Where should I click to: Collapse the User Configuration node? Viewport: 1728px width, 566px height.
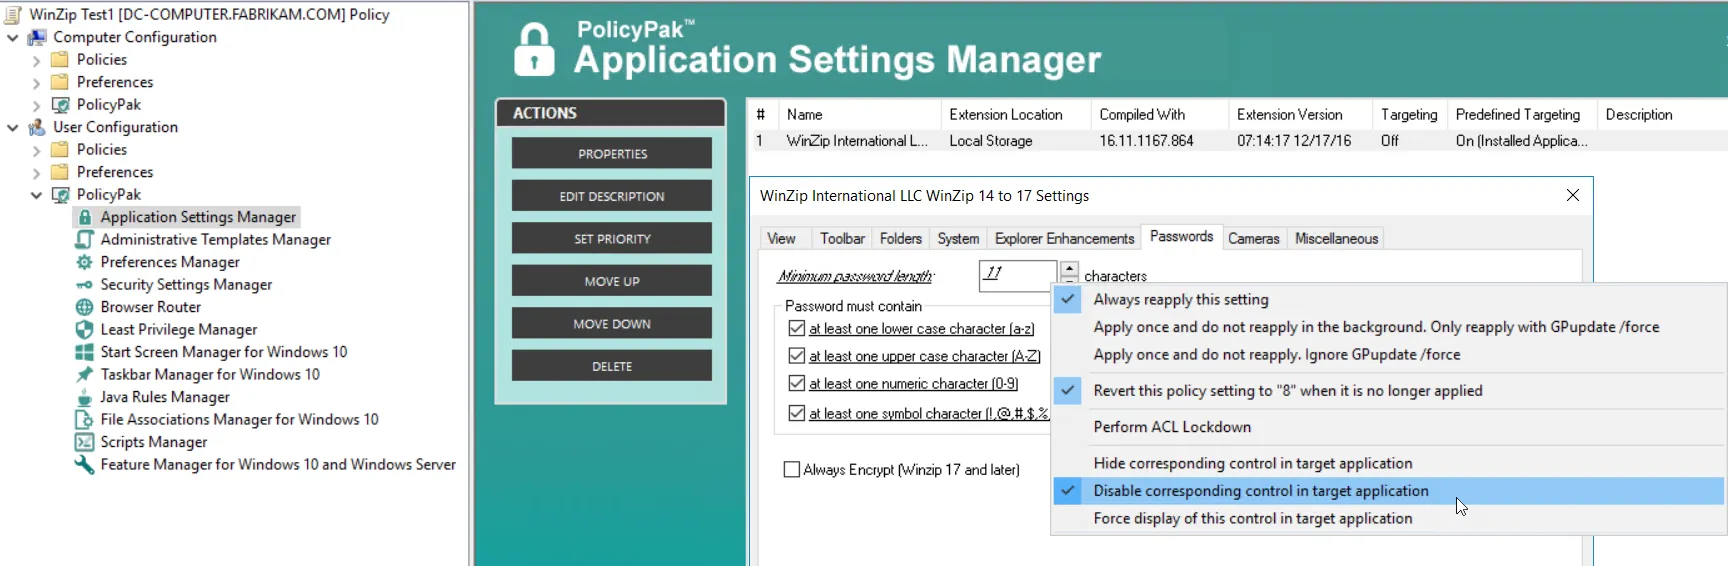click(x=13, y=127)
